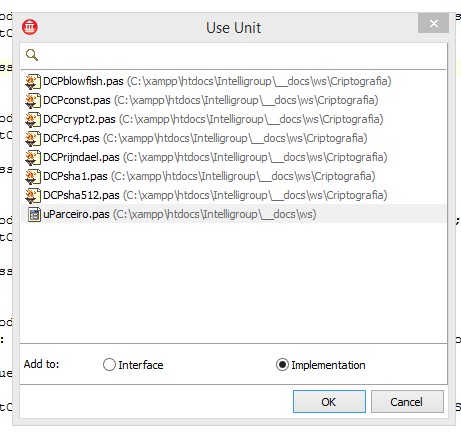Click the DCPsha512.pas unit file icon

[33, 195]
